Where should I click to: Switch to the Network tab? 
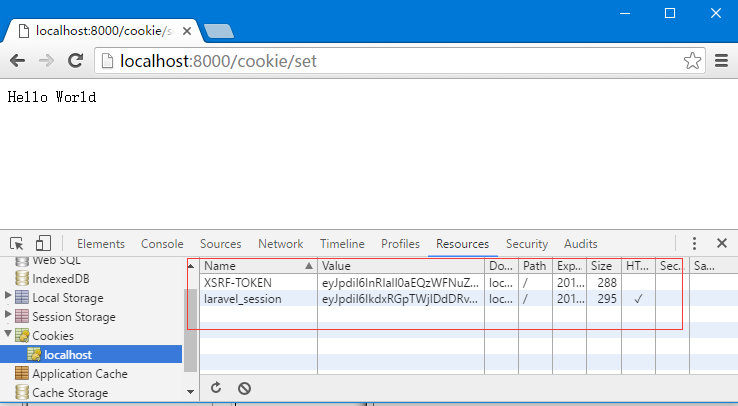[281, 244]
